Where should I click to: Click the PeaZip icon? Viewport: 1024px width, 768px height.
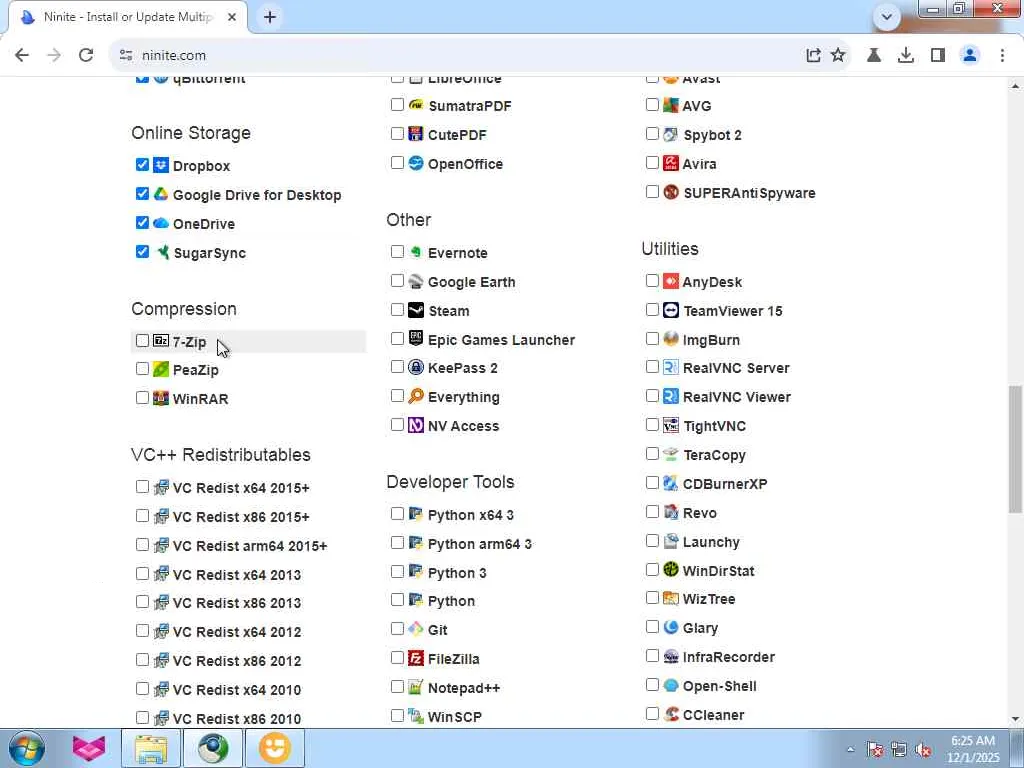(x=161, y=369)
